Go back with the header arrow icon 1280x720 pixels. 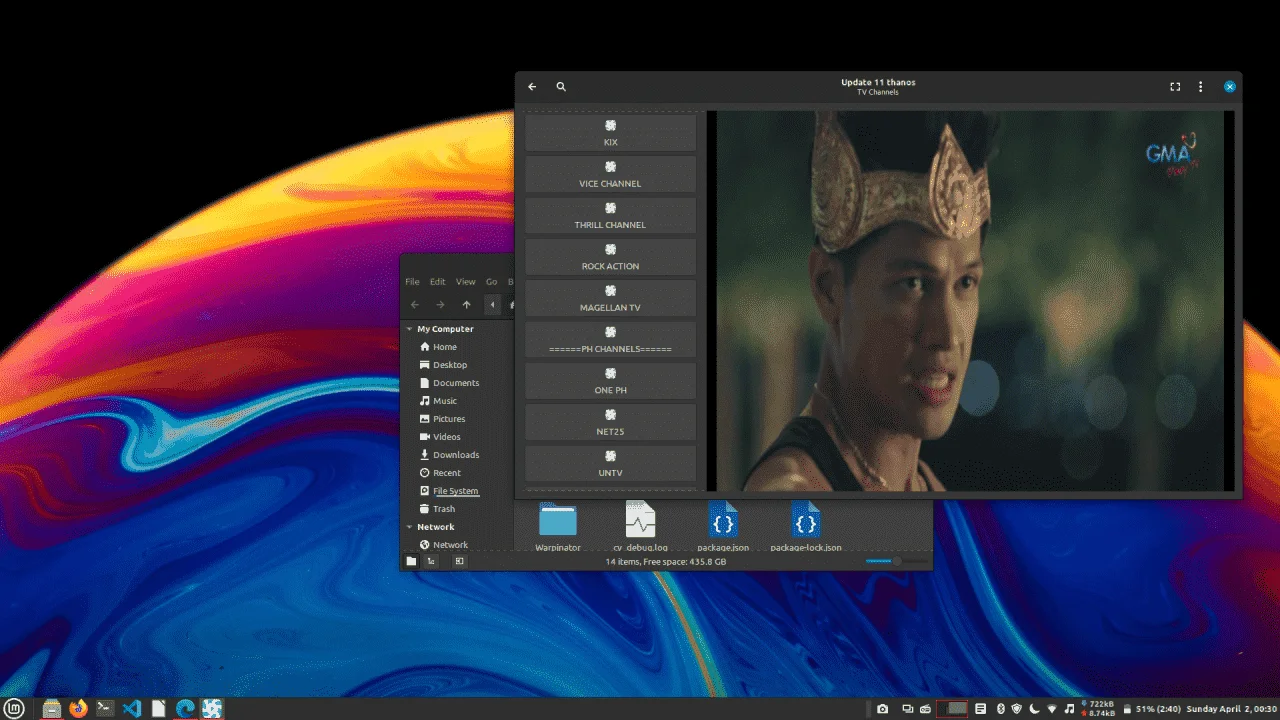click(x=532, y=87)
